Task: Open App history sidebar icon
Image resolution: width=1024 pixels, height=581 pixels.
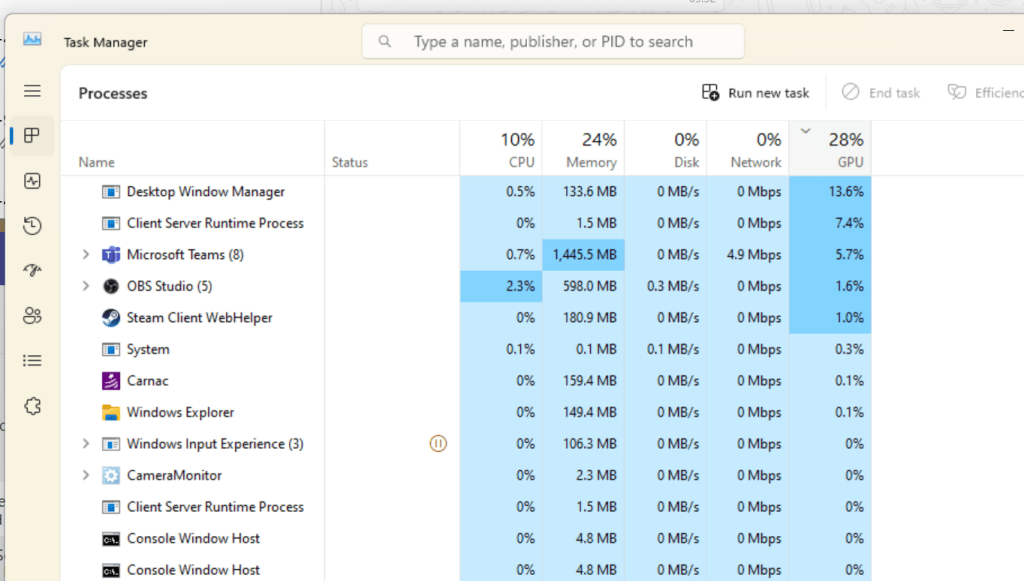Action: click(32, 226)
